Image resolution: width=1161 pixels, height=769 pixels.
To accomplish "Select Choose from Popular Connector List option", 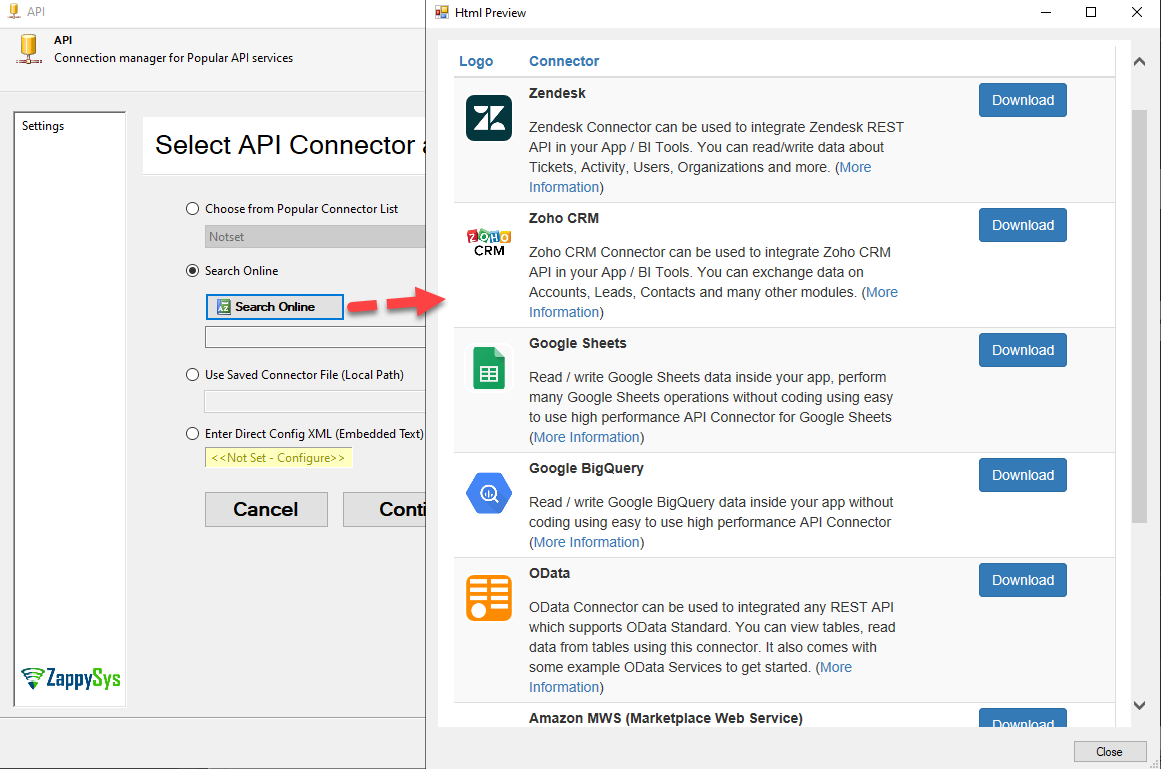I will click(193, 209).
